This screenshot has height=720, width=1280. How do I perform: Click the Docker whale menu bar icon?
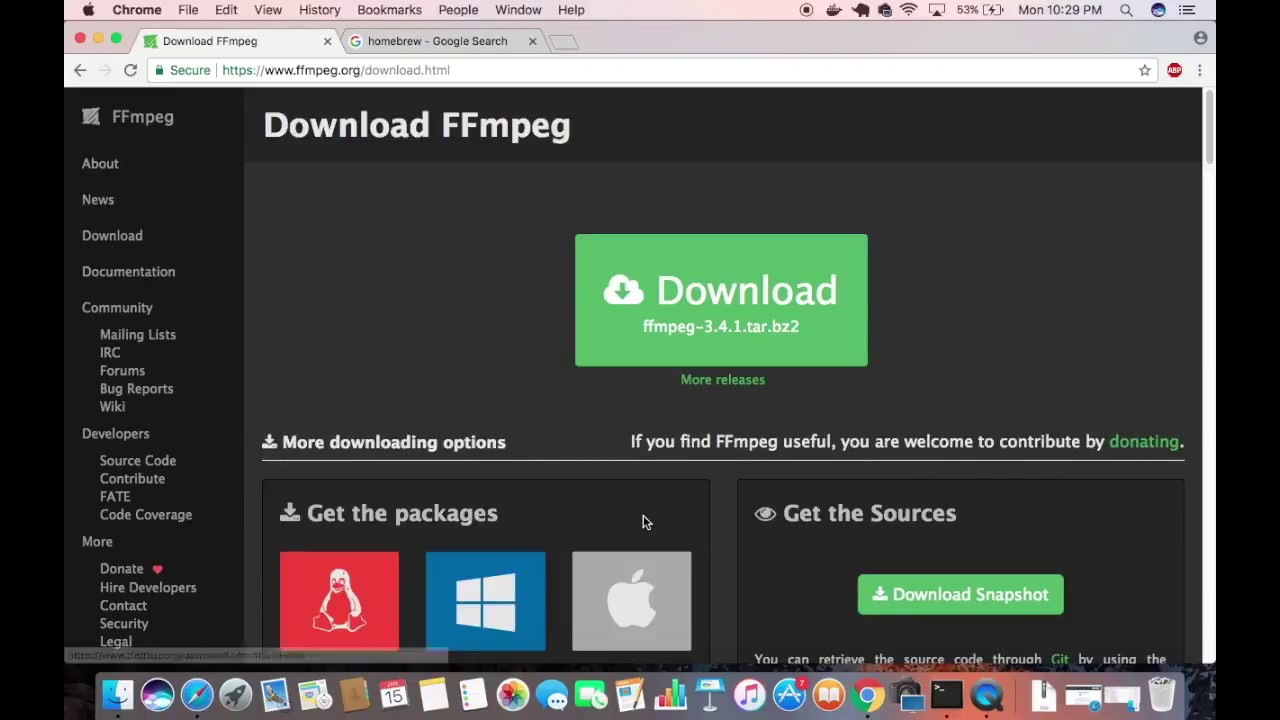pyautogui.click(x=834, y=10)
